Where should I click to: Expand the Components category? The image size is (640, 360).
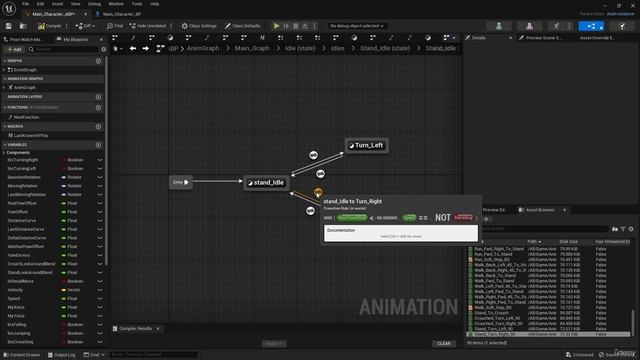[4, 153]
